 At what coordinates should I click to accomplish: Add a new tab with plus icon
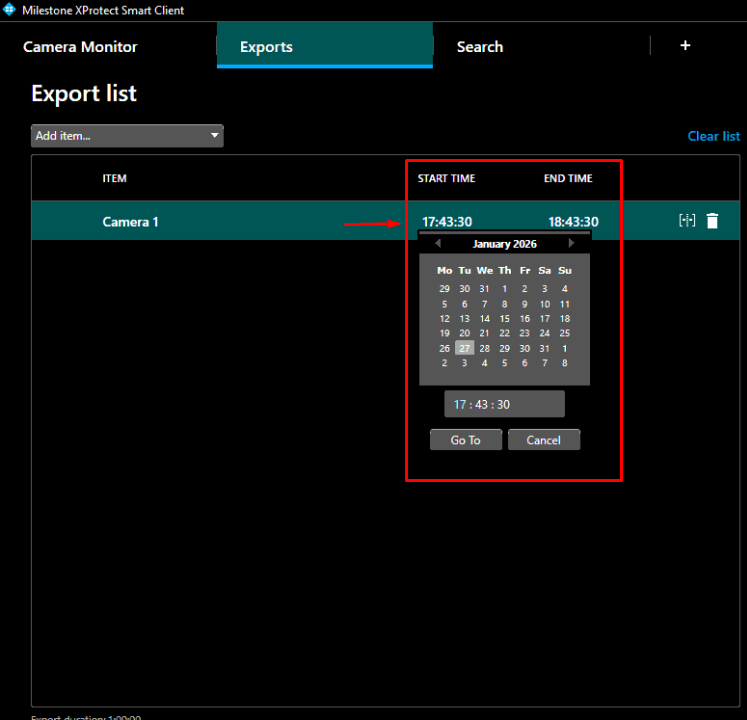(x=685, y=46)
